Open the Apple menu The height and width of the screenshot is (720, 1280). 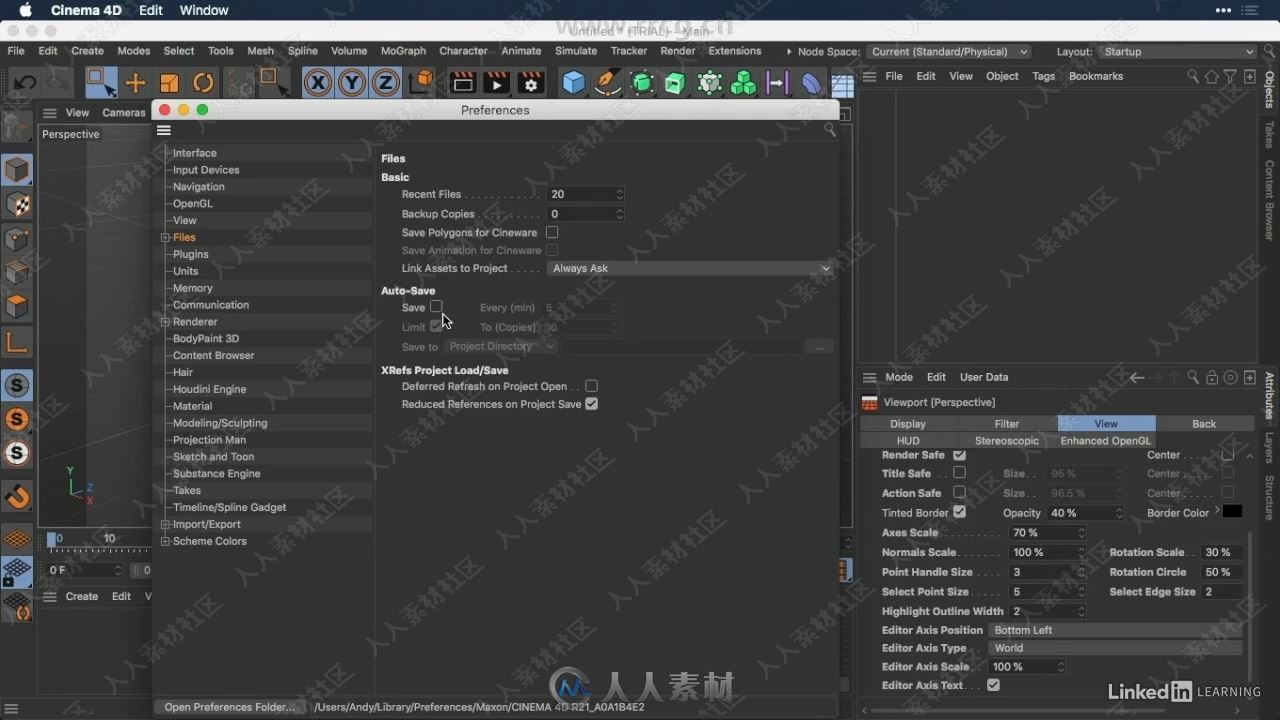[26, 10]
